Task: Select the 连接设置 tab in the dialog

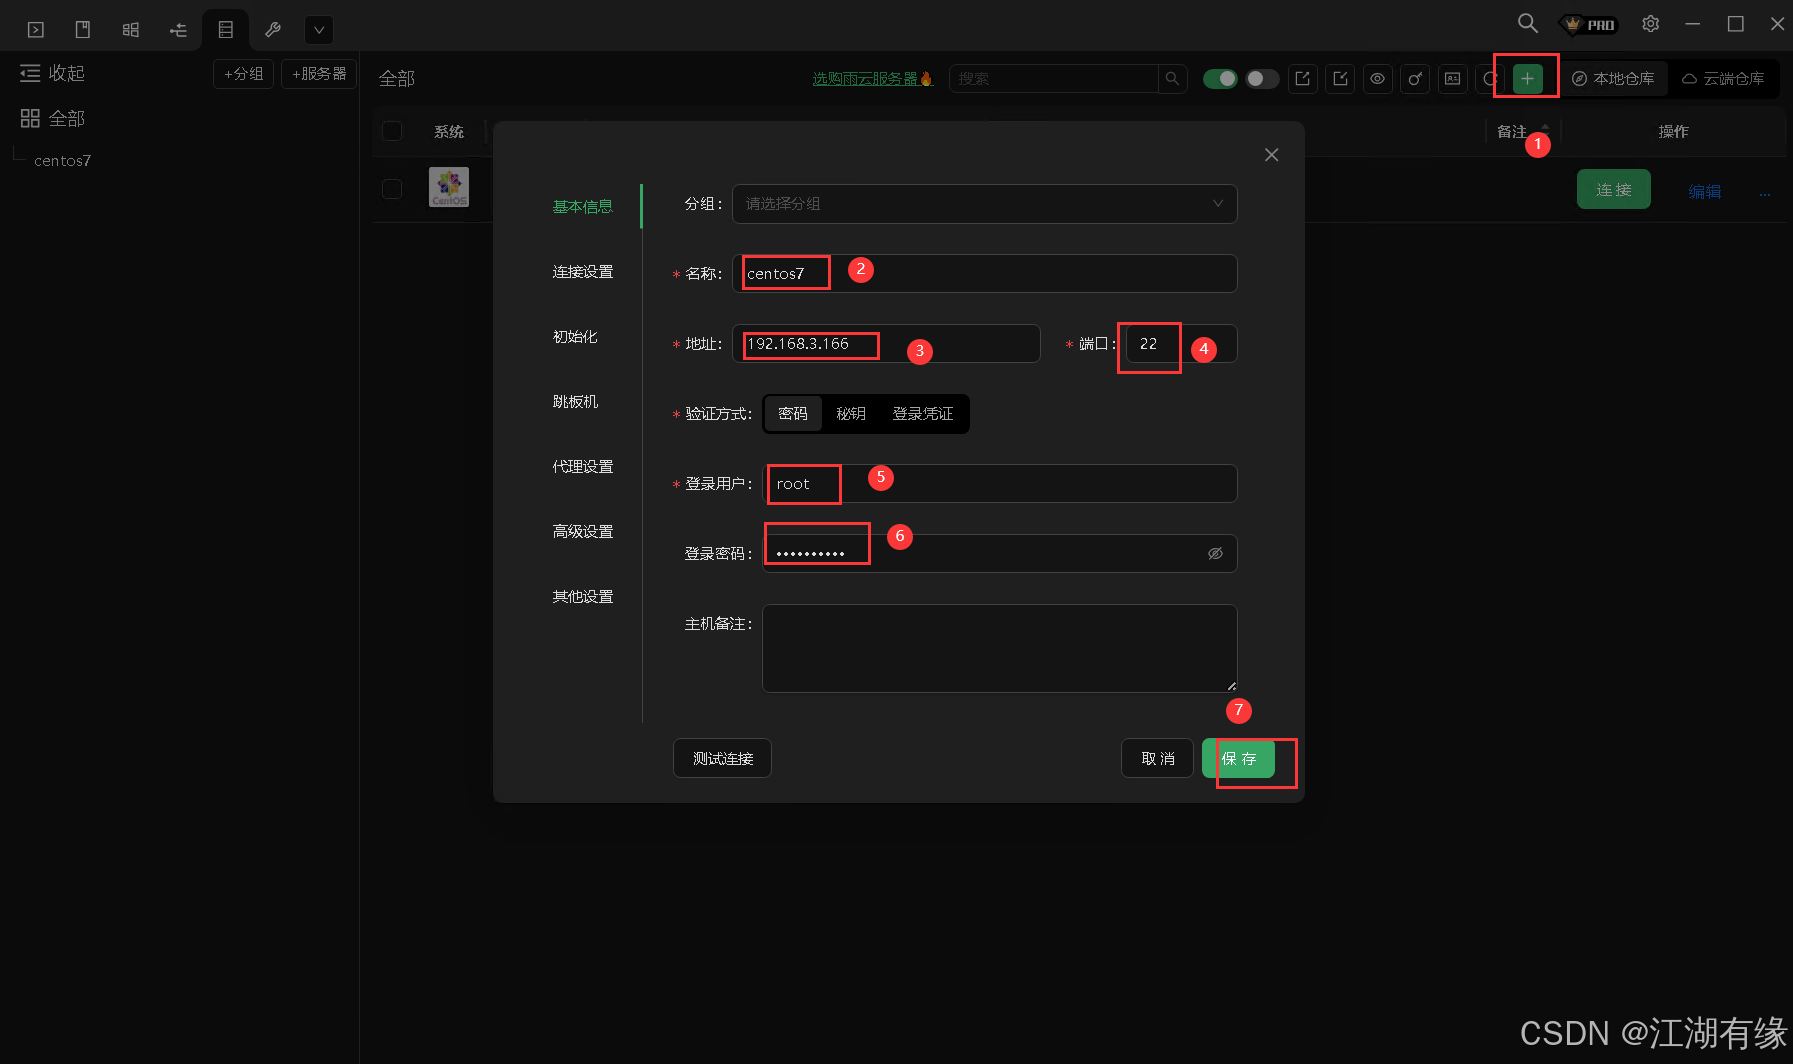Action: (x=583, y=272)
